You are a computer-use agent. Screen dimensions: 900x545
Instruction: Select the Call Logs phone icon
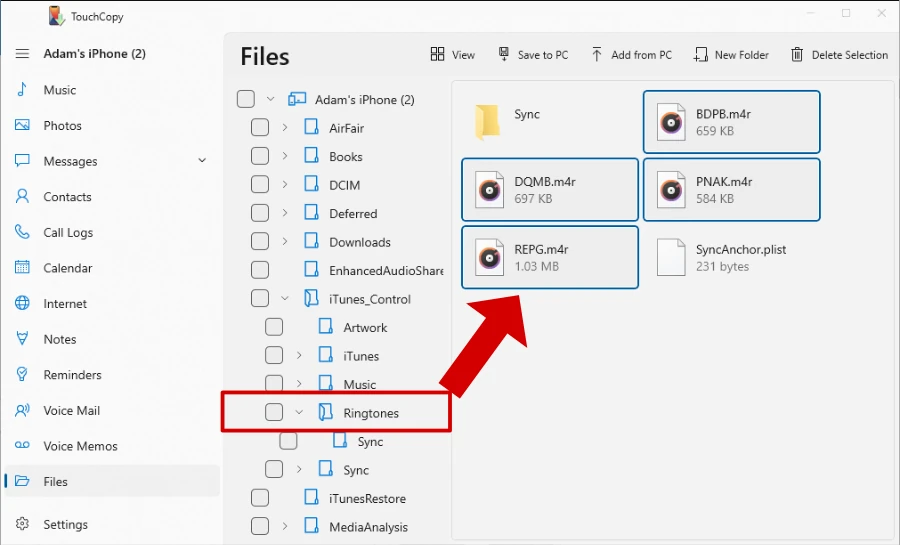[22, 232]
